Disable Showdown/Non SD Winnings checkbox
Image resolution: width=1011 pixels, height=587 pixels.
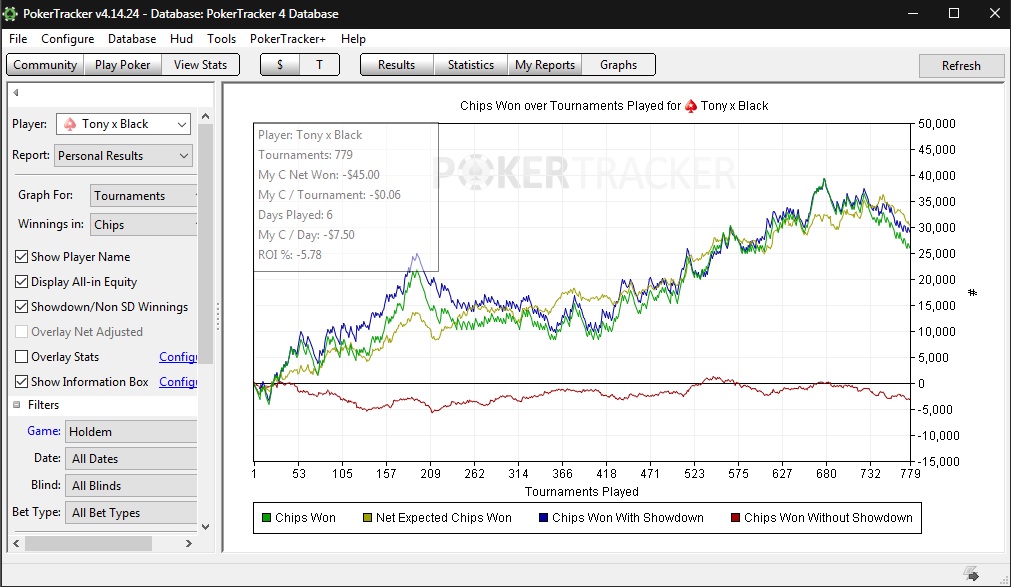(x=21, y=307)
